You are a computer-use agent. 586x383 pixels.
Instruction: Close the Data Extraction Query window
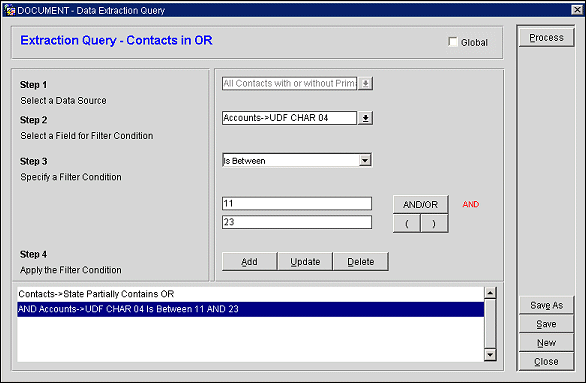point(577,10)
